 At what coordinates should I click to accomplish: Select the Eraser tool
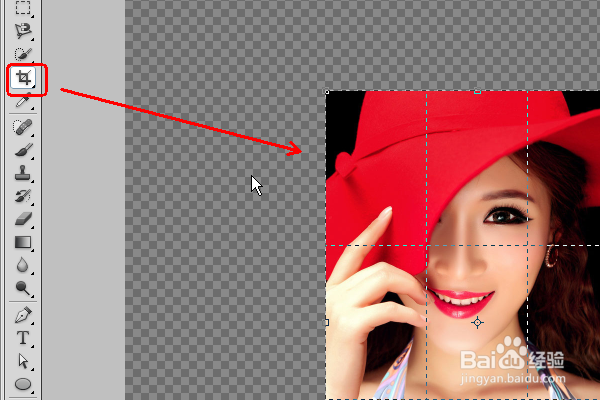(x=23, y=219)
